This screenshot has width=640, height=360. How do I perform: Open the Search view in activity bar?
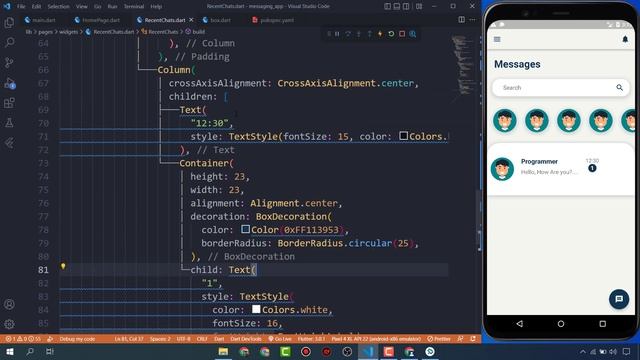(9, 42)
